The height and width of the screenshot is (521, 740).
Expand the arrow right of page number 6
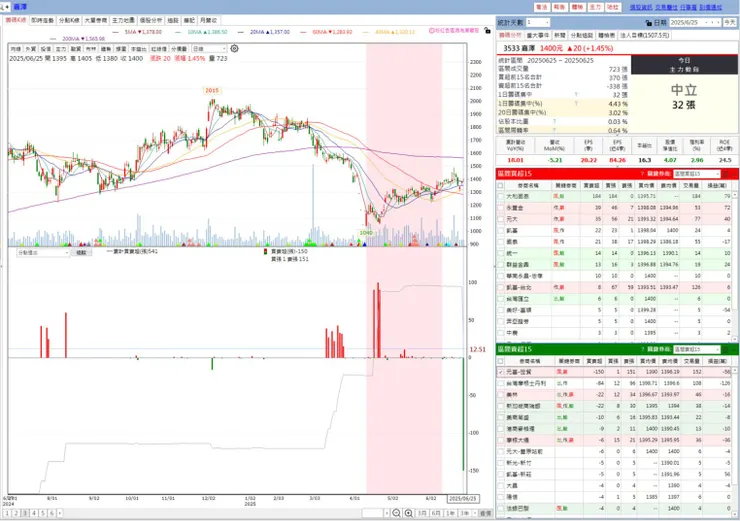click(59, 513)
